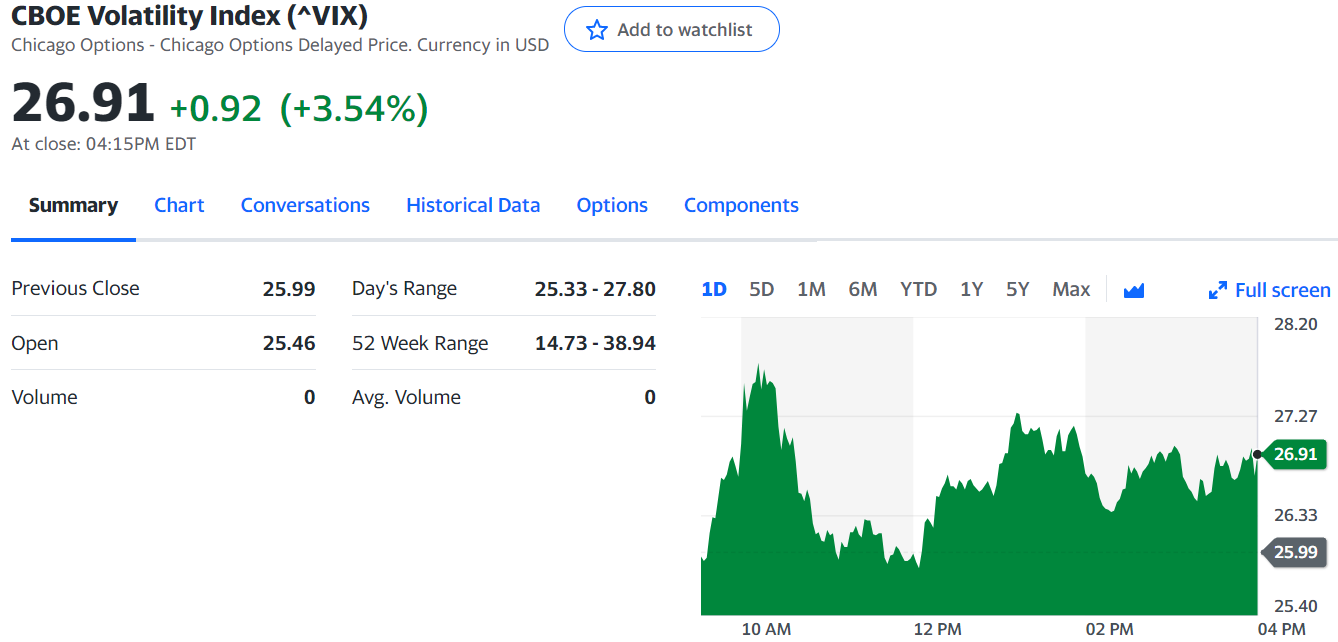Click the Chicago Options Delayed Price subtitle

point(280,45)
